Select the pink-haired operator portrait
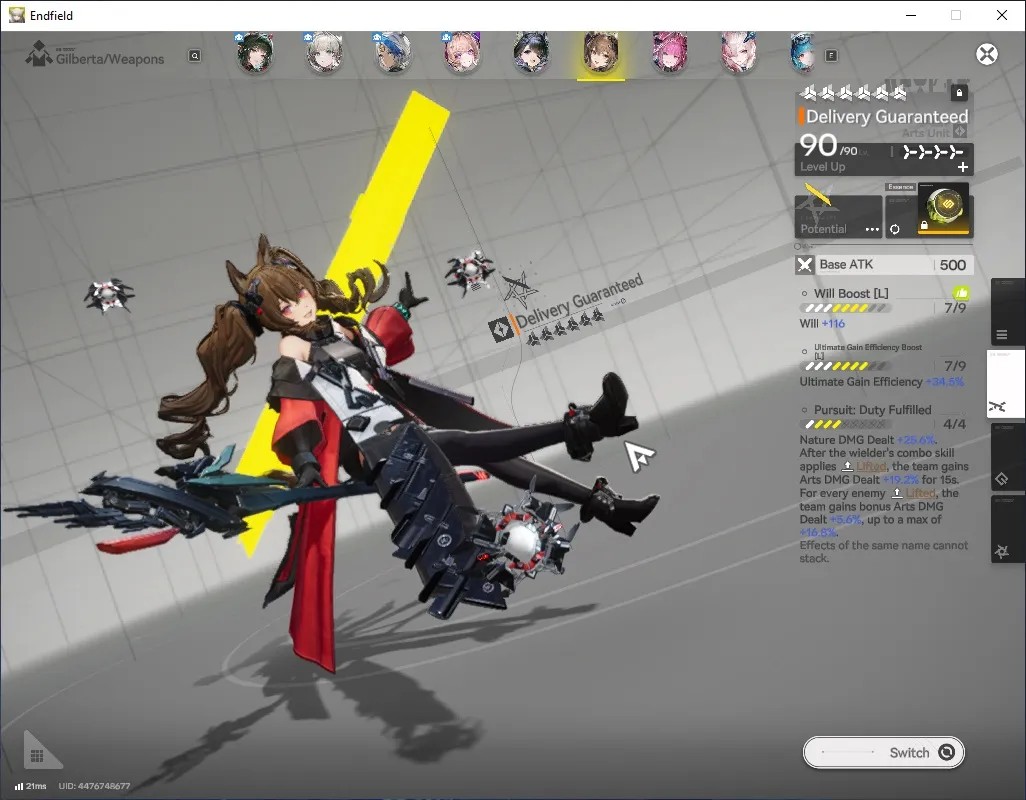The height and width of the screenshot is (800, 1026). tap(669, 53)
